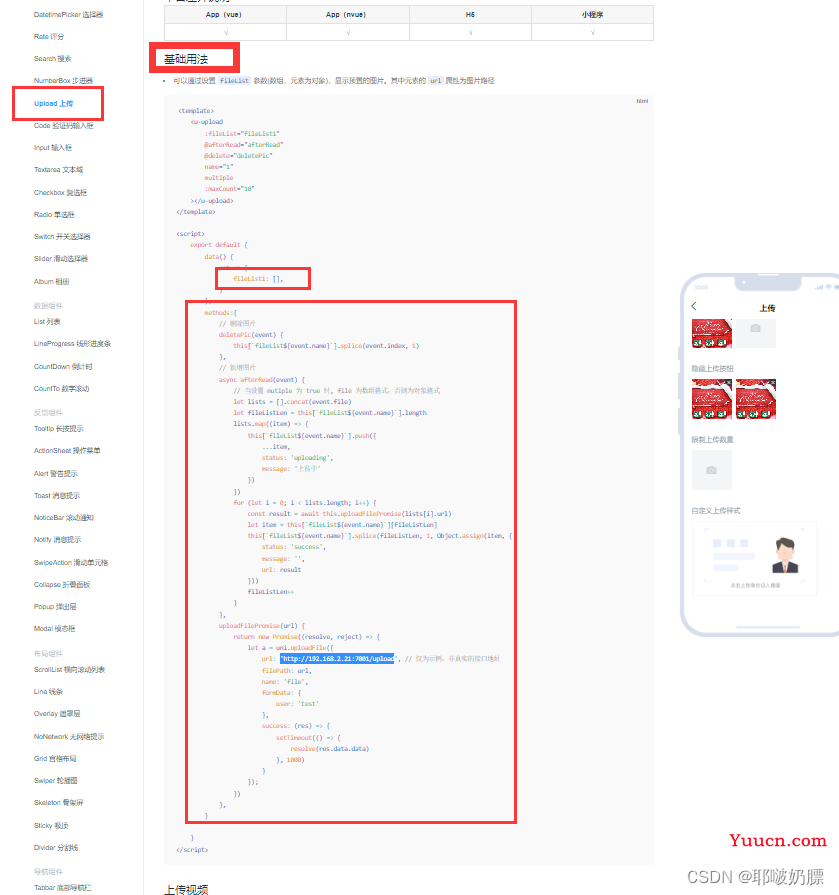The image size is (839, 895).
Task: Navigate to NoNetwork 无网络提示
Action: click(x=69, y=737)
